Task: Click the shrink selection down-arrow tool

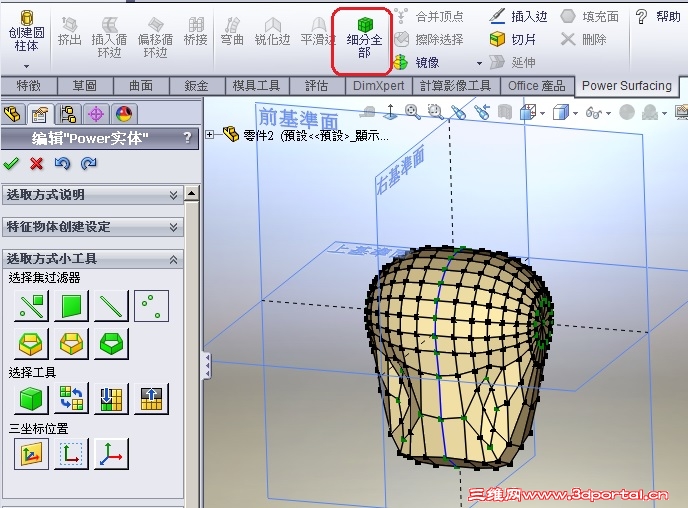Action: (111, 399)
